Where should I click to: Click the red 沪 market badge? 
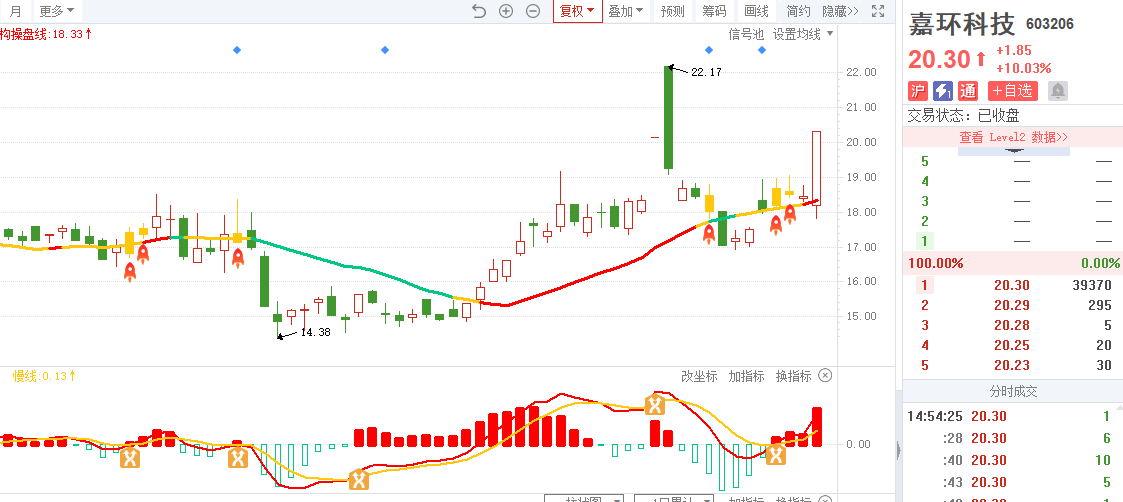point(917,90)
